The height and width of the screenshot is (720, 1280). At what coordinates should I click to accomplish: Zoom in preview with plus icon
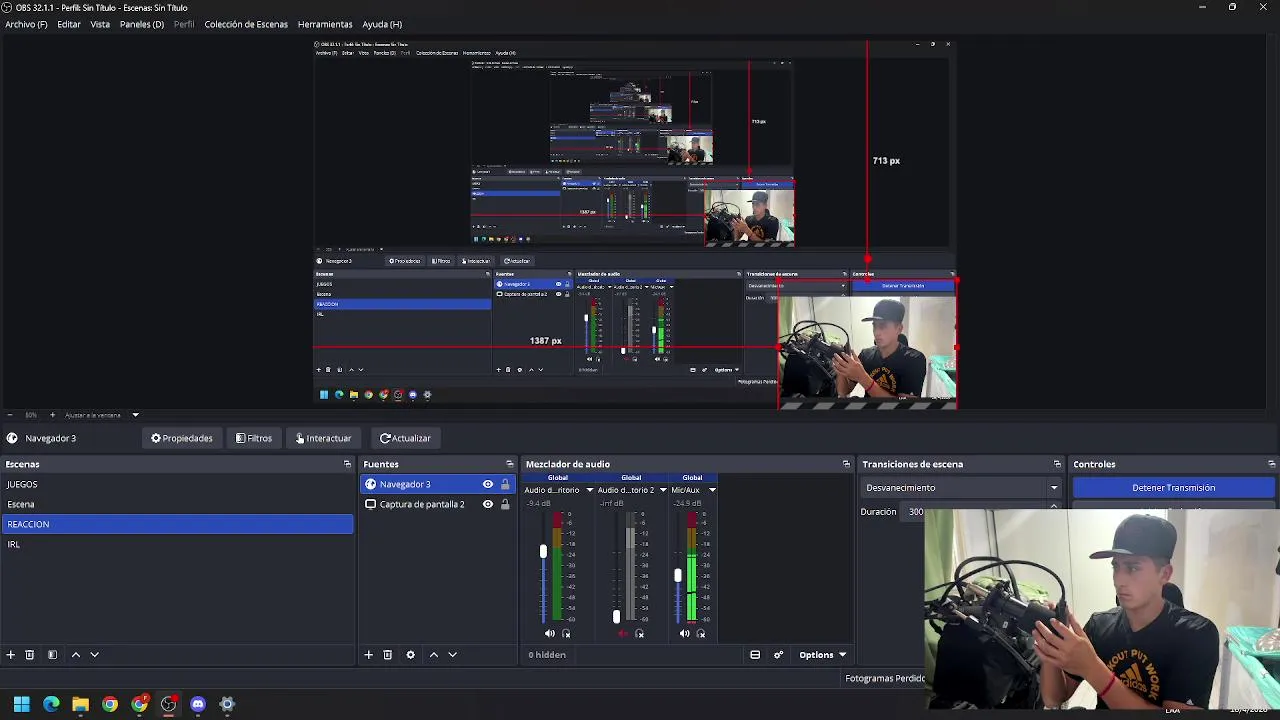coord(52,415)
